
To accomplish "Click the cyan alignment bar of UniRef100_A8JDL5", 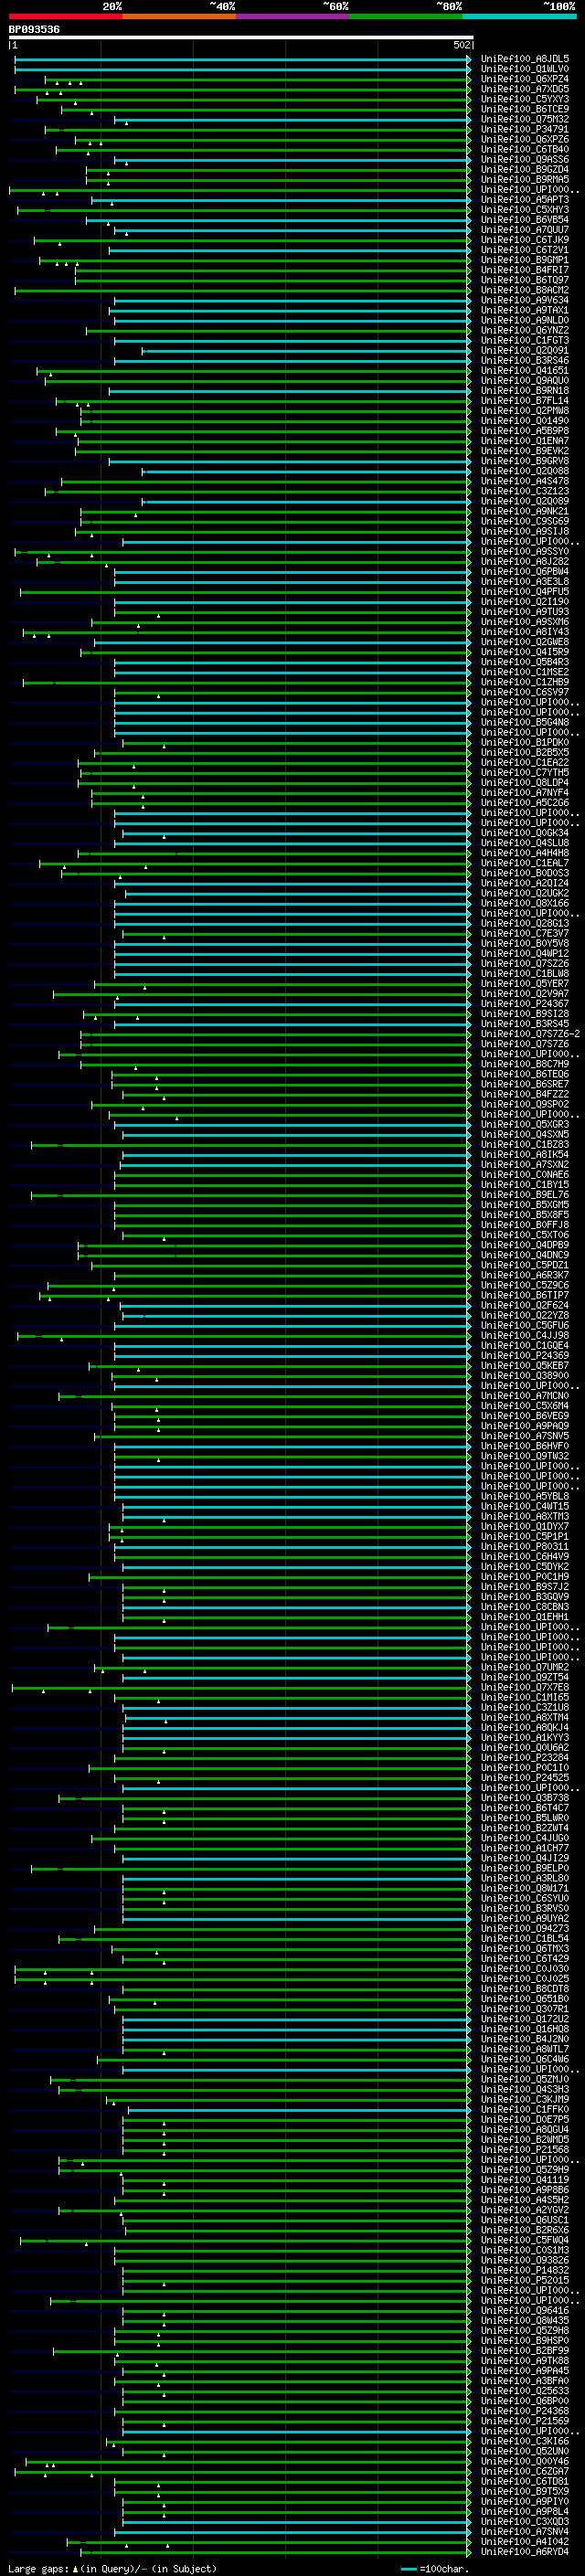I will pyautogui.click(x=242, y=59).
